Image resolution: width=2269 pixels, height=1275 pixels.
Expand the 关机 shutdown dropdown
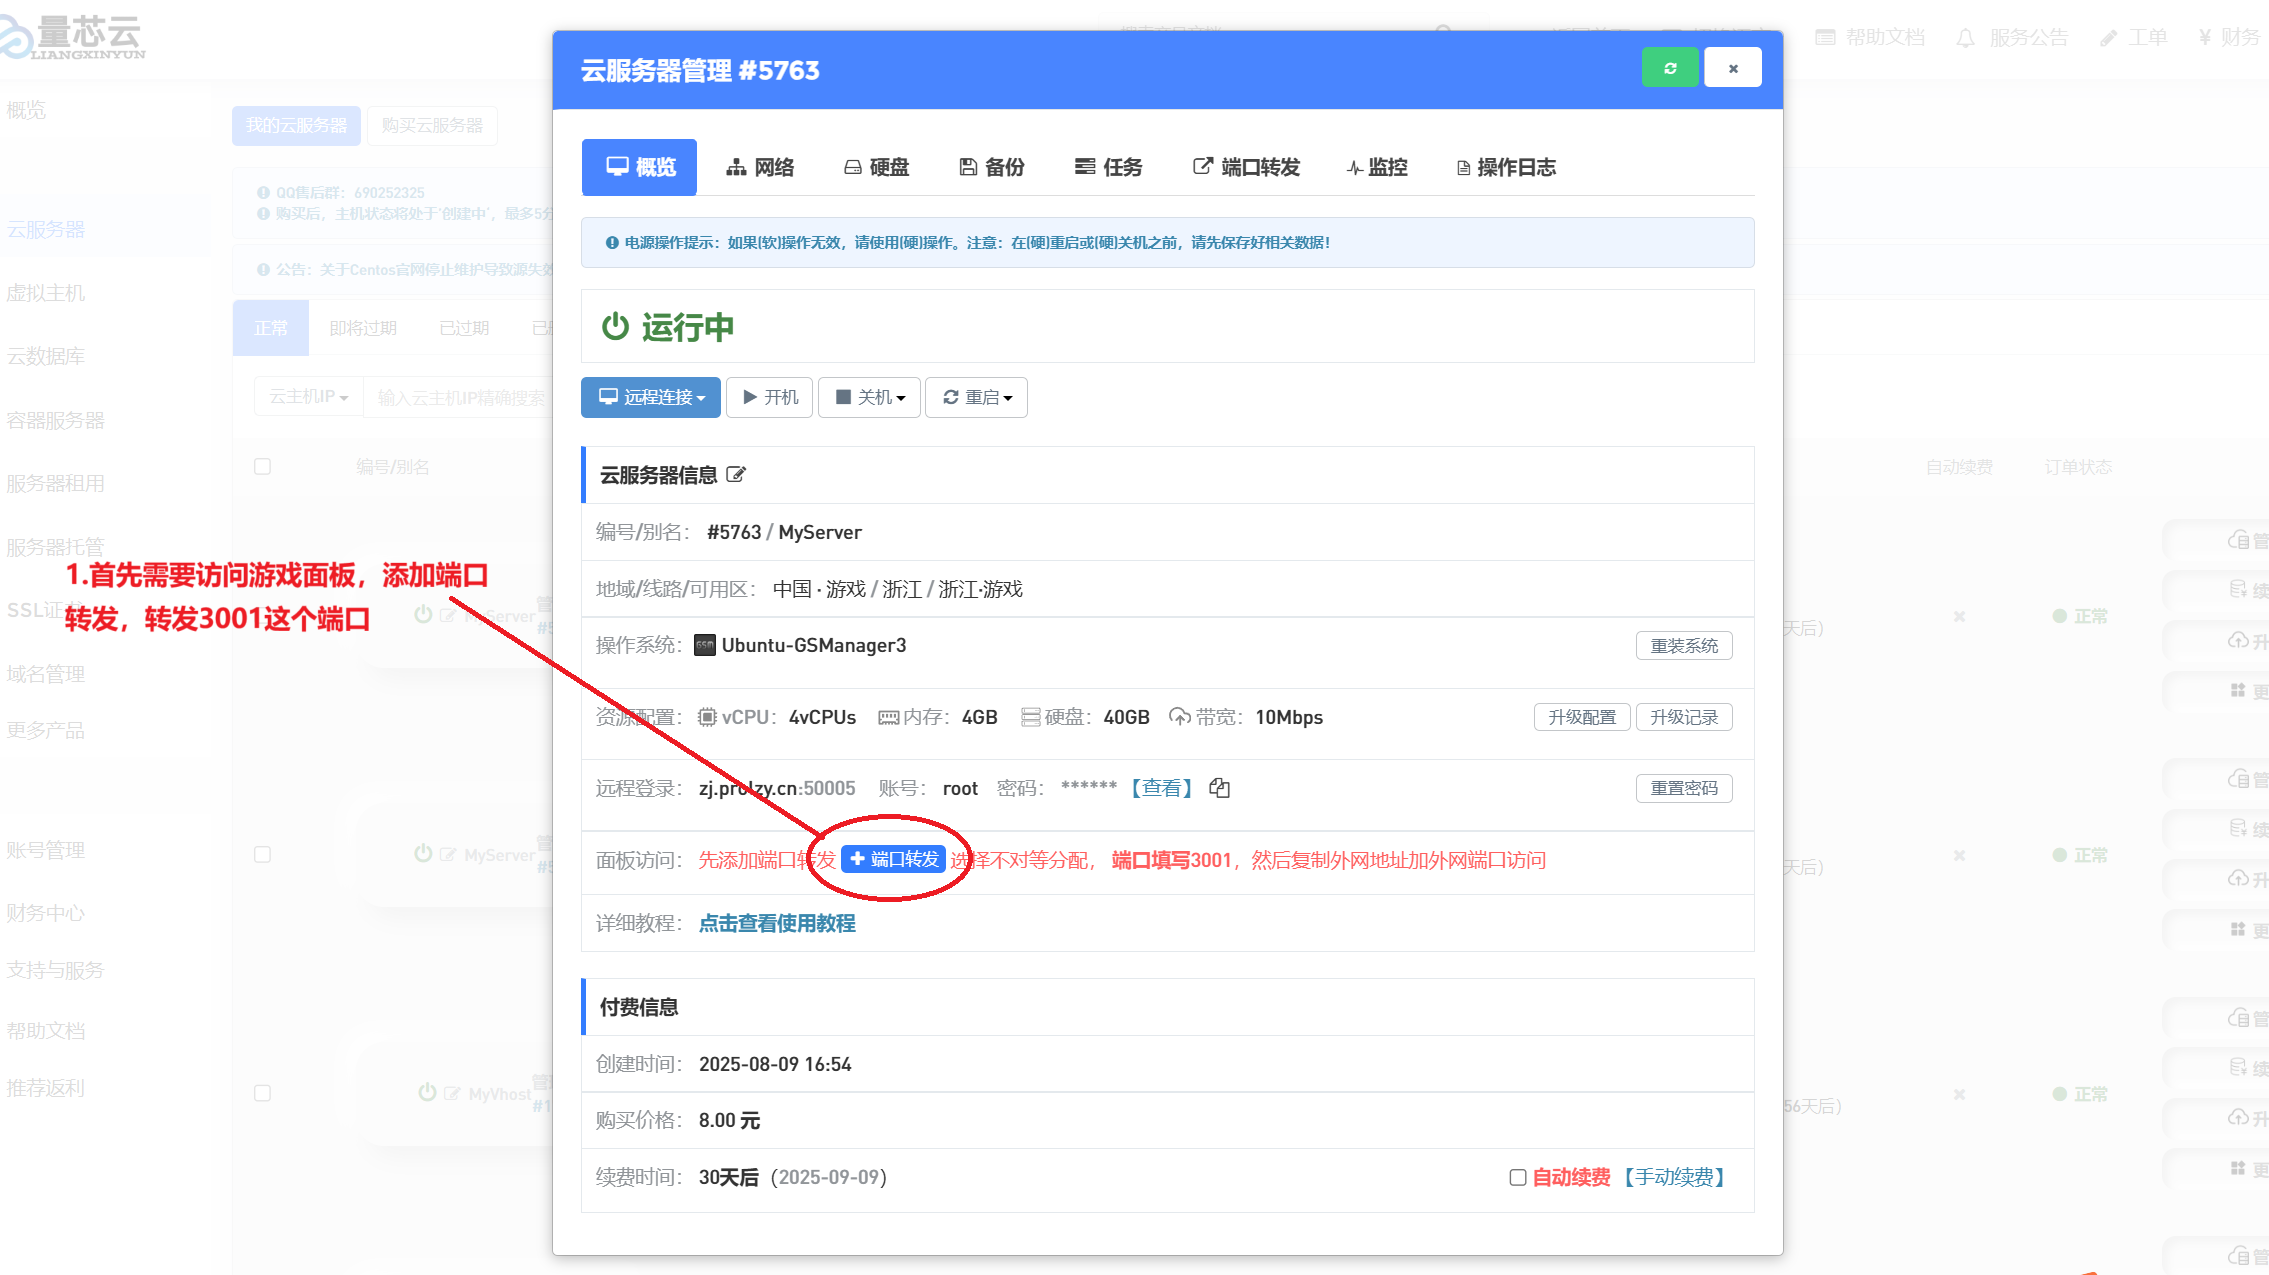[869, 397]
